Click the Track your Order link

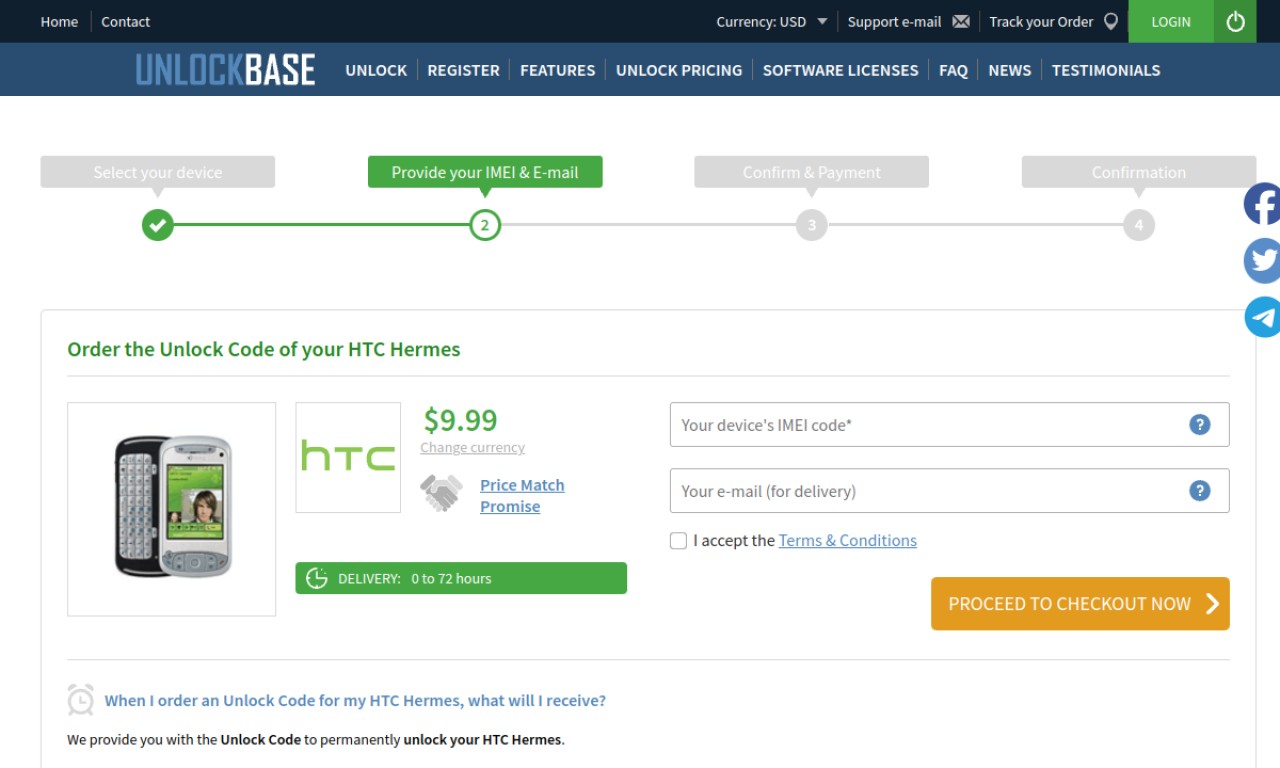coord(1041,21)
